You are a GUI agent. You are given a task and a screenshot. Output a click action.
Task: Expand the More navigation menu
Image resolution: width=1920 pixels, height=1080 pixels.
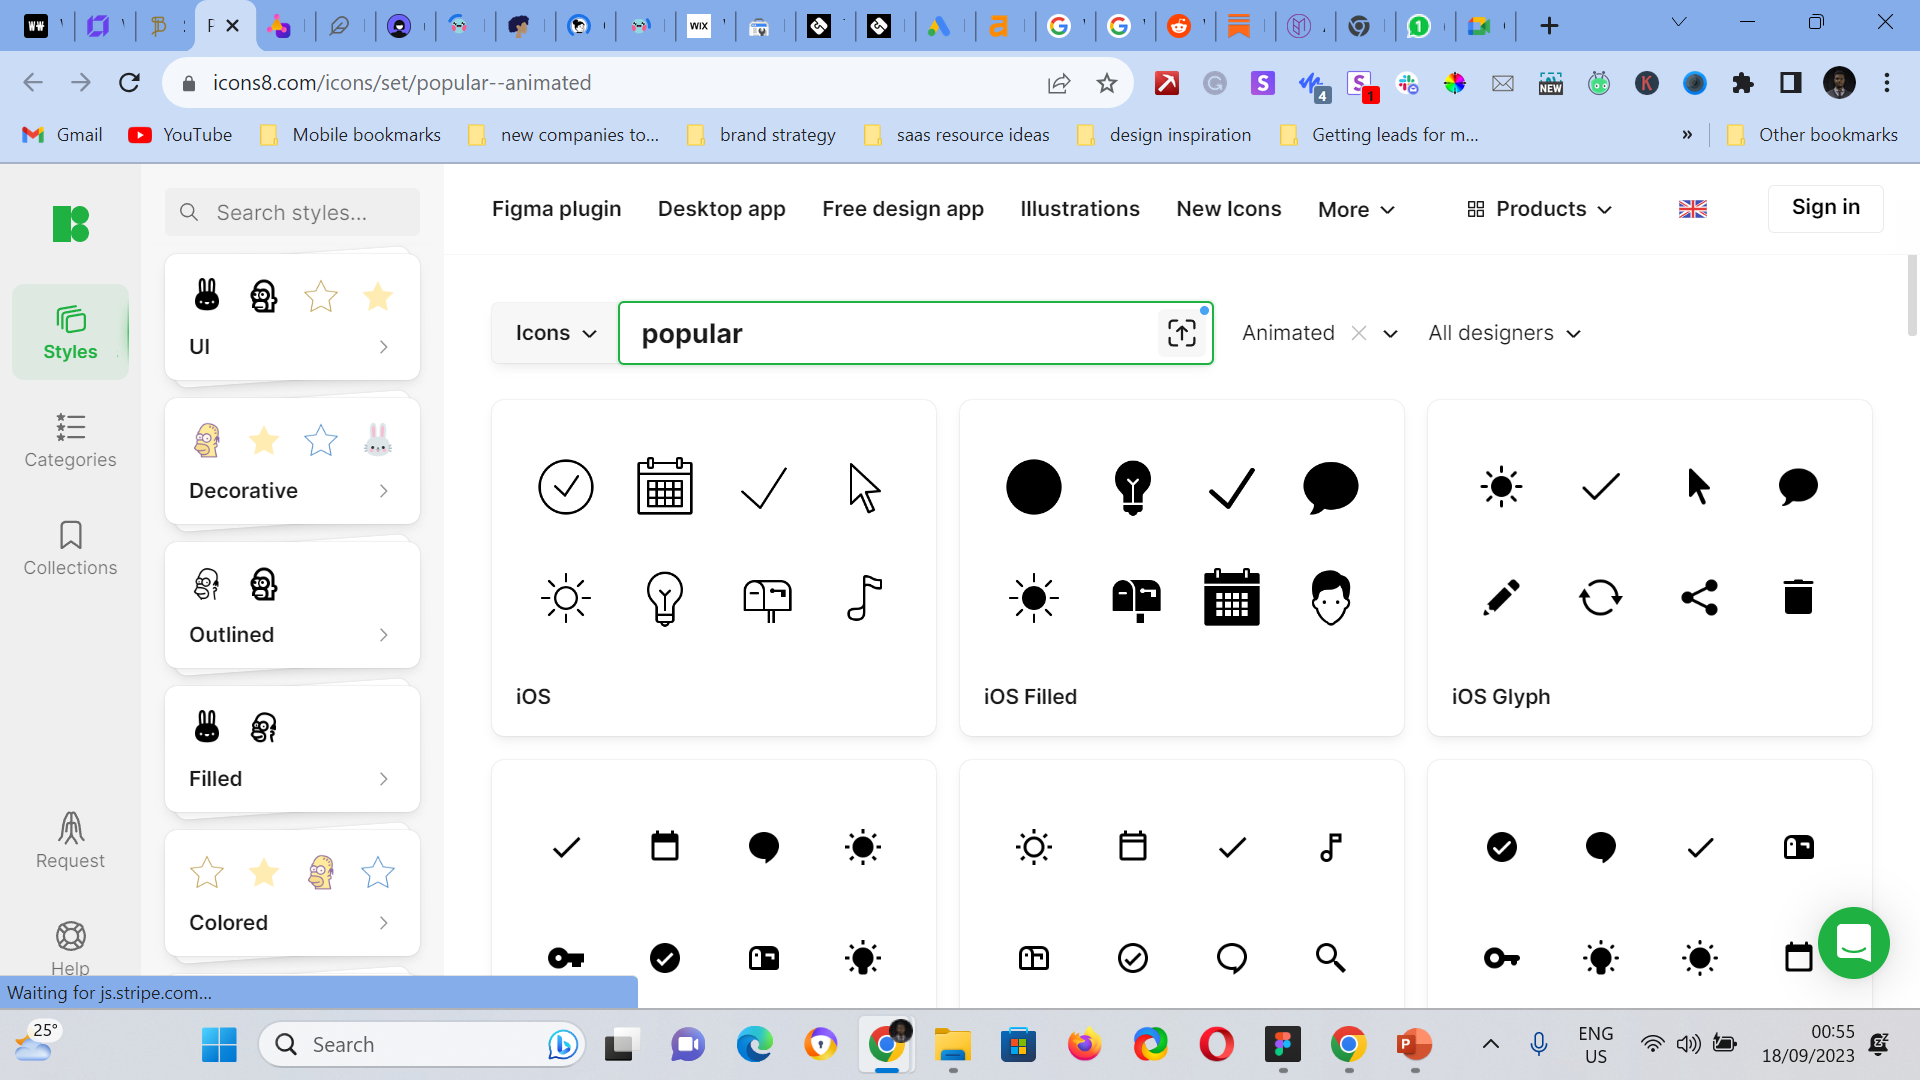click(x=1356, y=209)
